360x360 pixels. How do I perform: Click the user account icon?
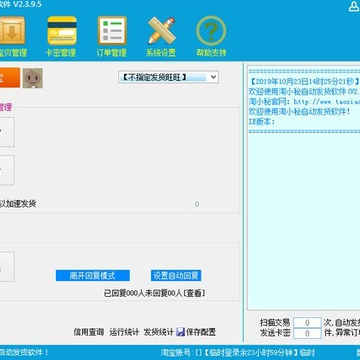pyautogui.click(x=354, y=6)
